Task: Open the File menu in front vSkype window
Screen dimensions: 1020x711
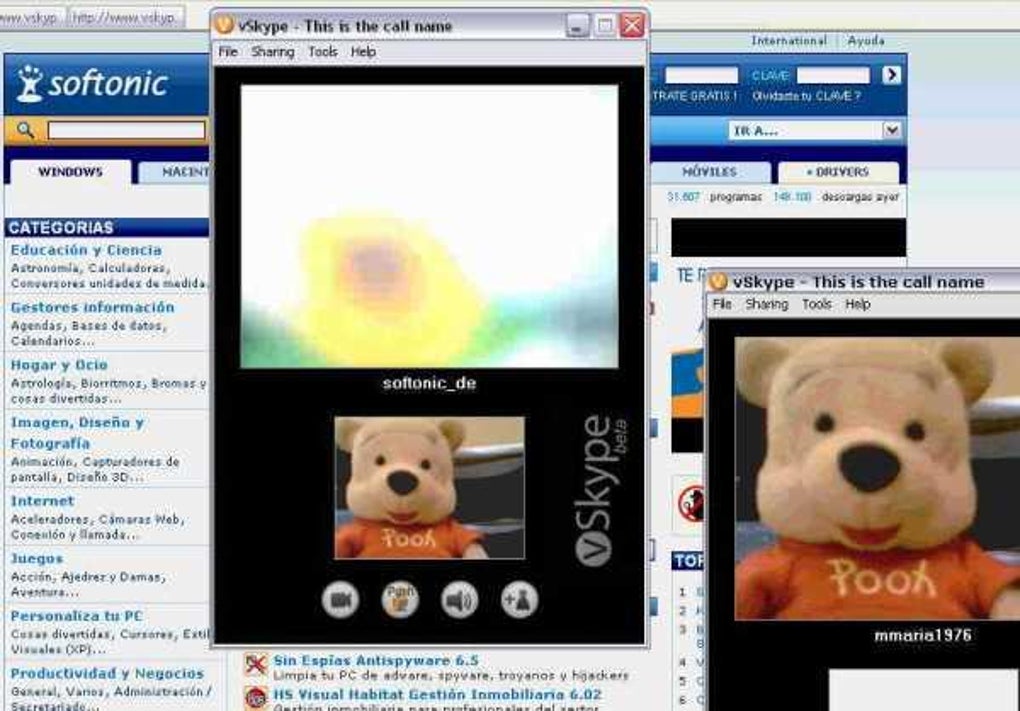Action: (228, 52)
